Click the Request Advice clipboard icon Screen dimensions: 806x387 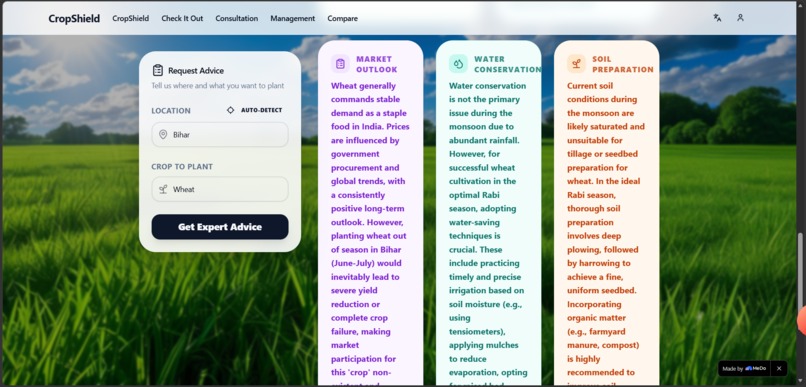click(x=158, y=70)
